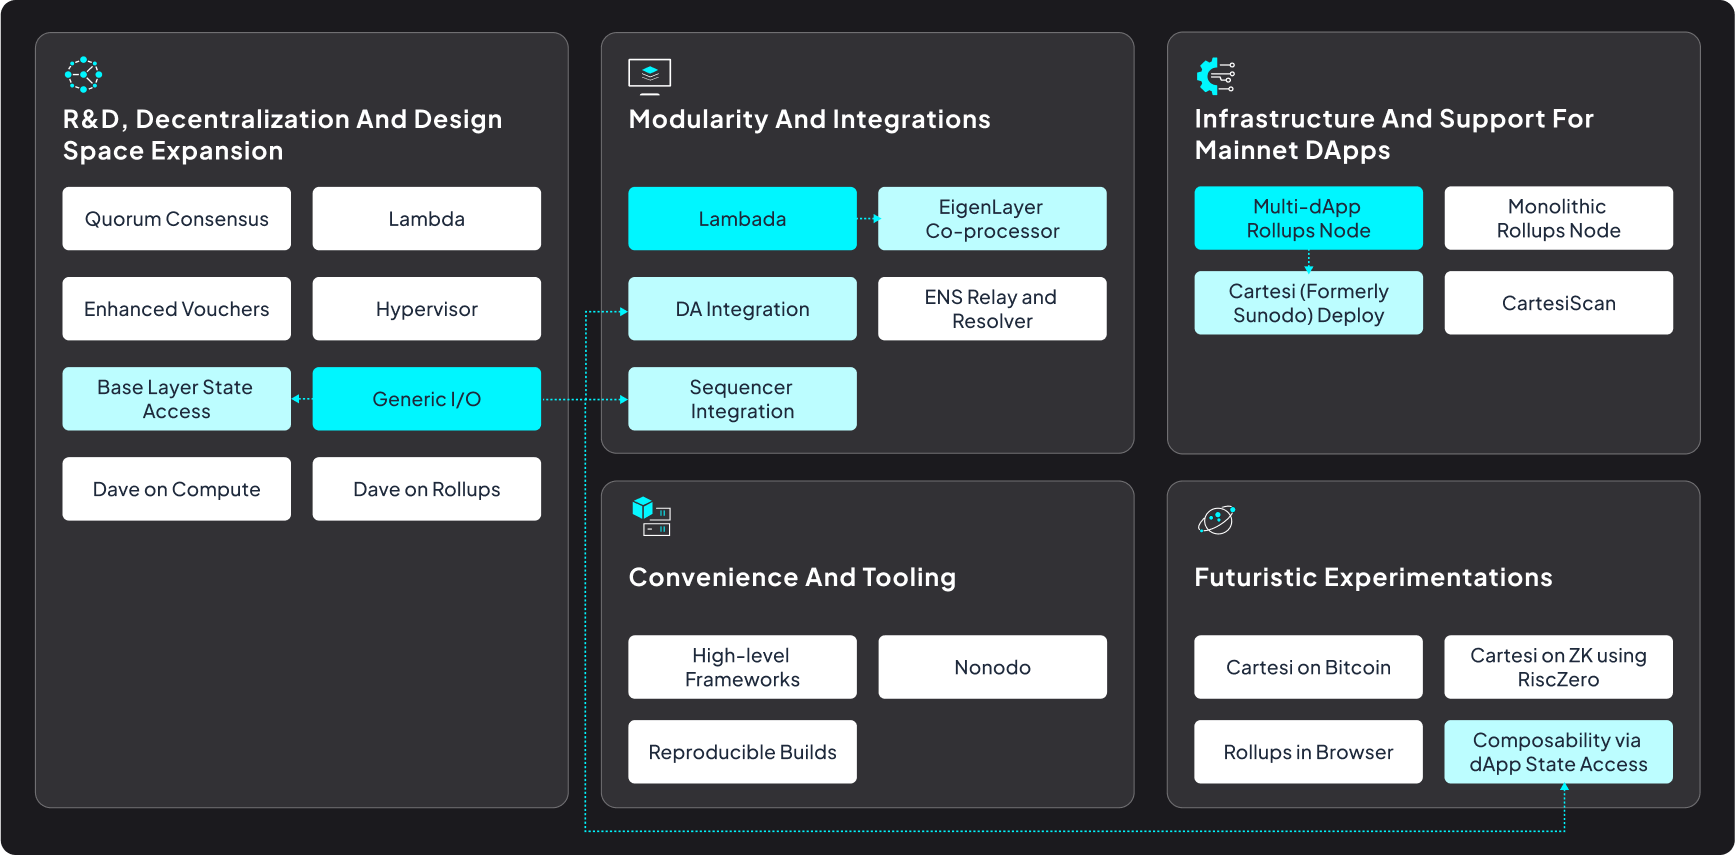
Task: Select the Quorum Consensus box
Action: point(177,219)
